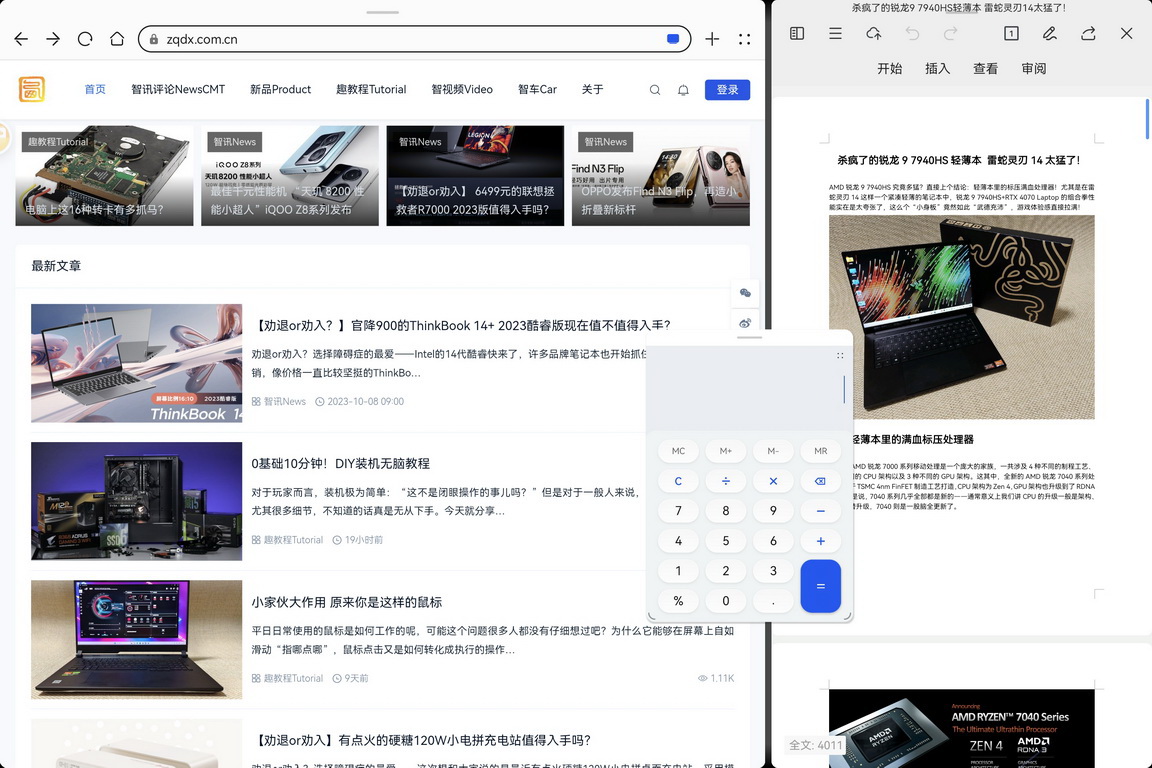Go forward in the browser
Image resolution: width=1152 pixels, height=768 pixels.
pos(53,39)
